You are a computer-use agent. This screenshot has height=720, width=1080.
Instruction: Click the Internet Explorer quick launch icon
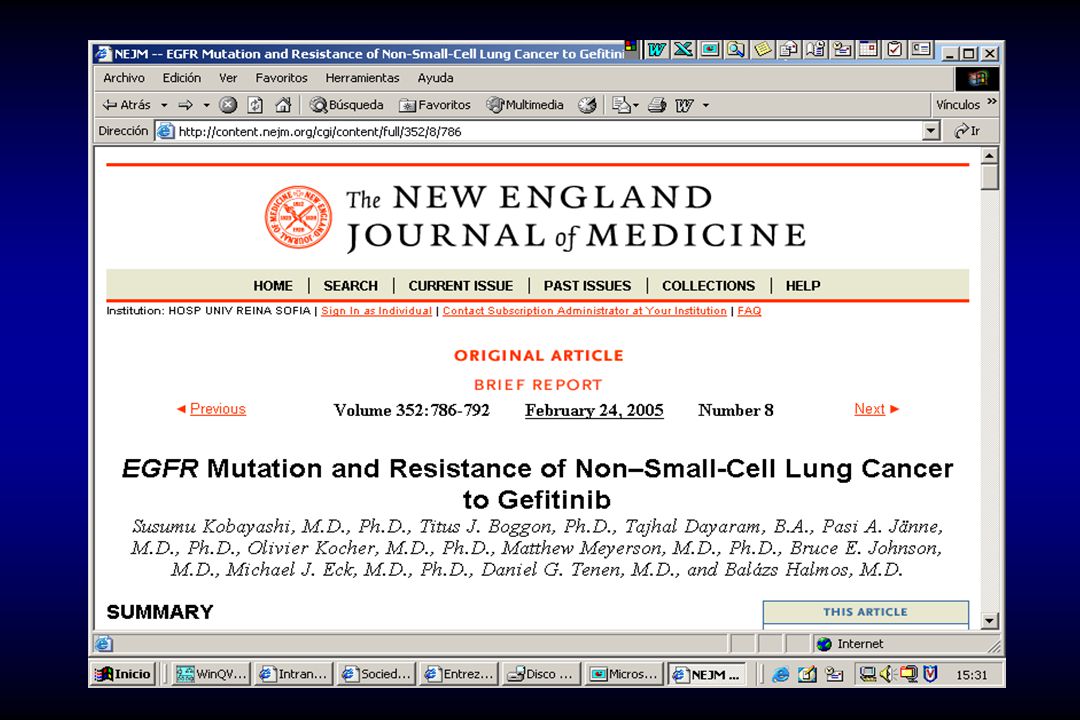780,675
